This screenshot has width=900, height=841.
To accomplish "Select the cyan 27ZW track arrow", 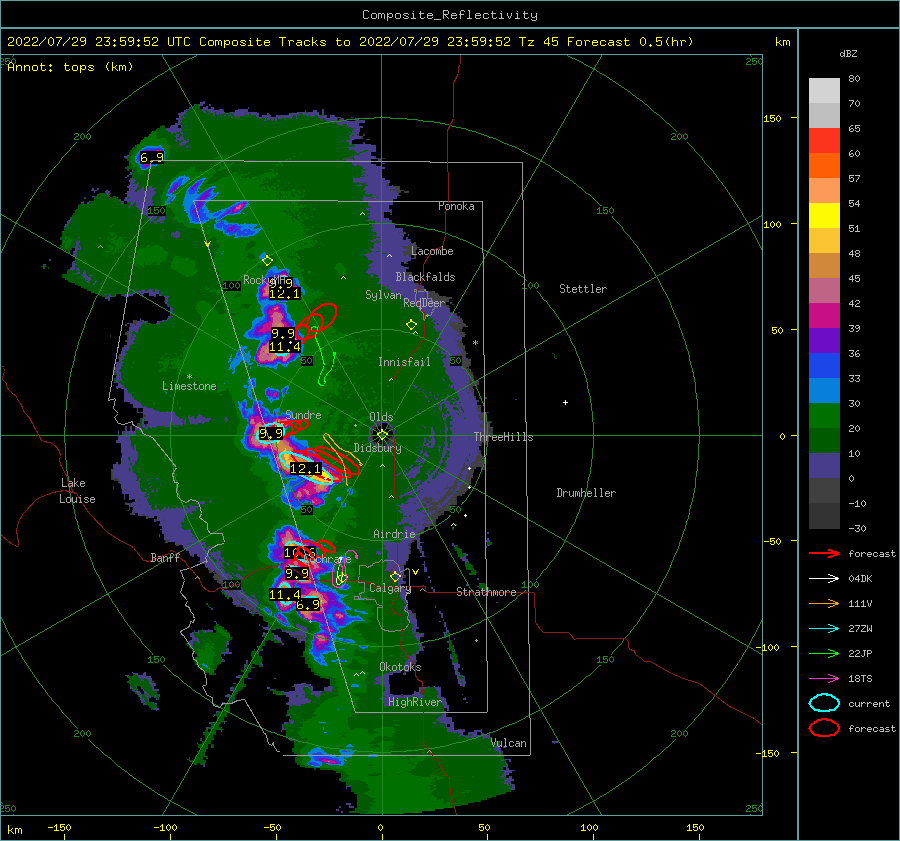I will 824,629.
